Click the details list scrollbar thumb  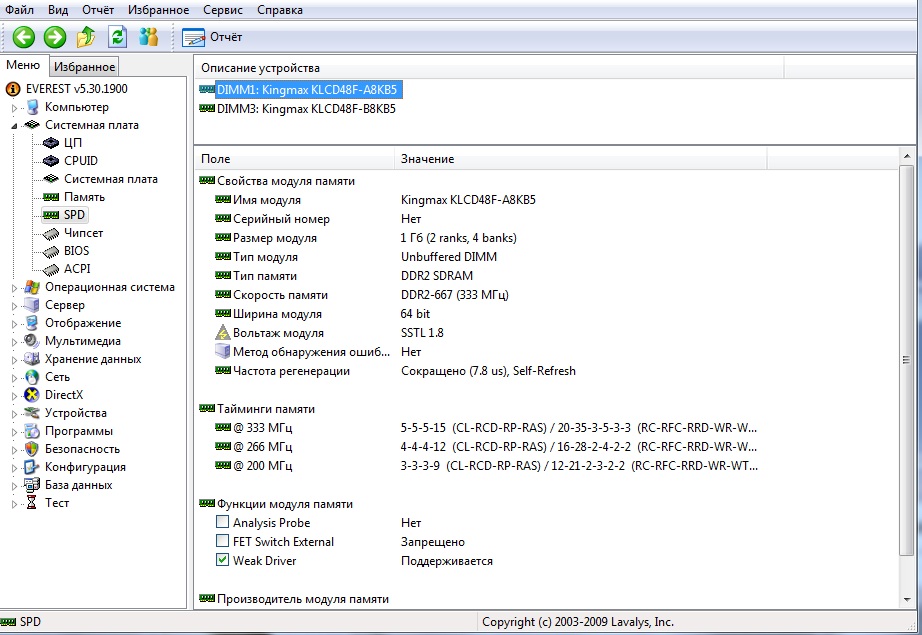(x=906, y=360)
